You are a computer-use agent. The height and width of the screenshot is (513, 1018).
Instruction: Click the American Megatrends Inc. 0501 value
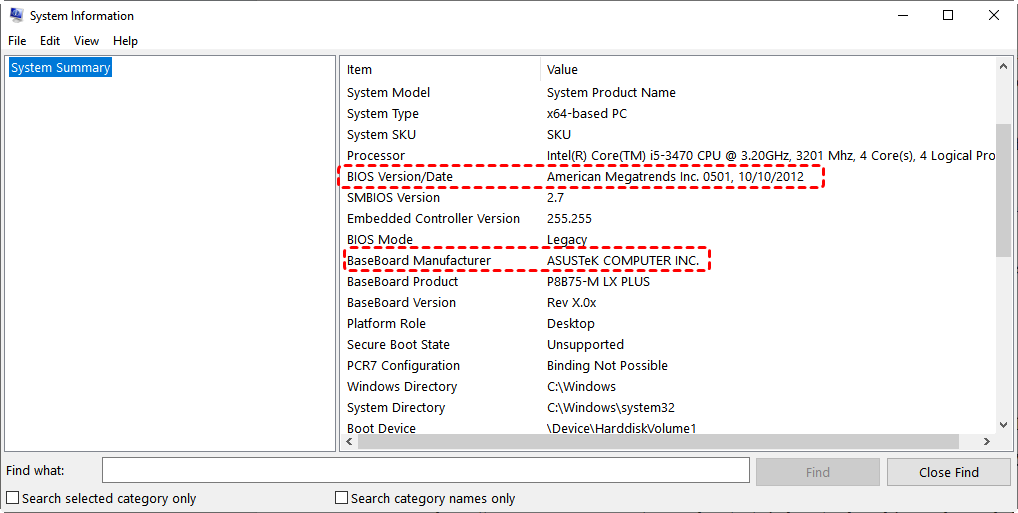(x=675, y=177)
